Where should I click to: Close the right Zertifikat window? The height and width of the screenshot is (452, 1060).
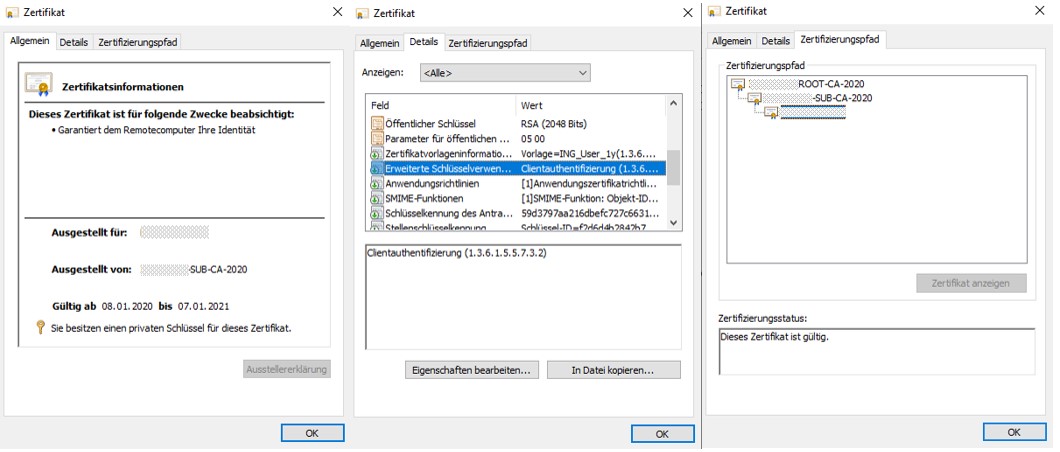(x=1040, y=10)
